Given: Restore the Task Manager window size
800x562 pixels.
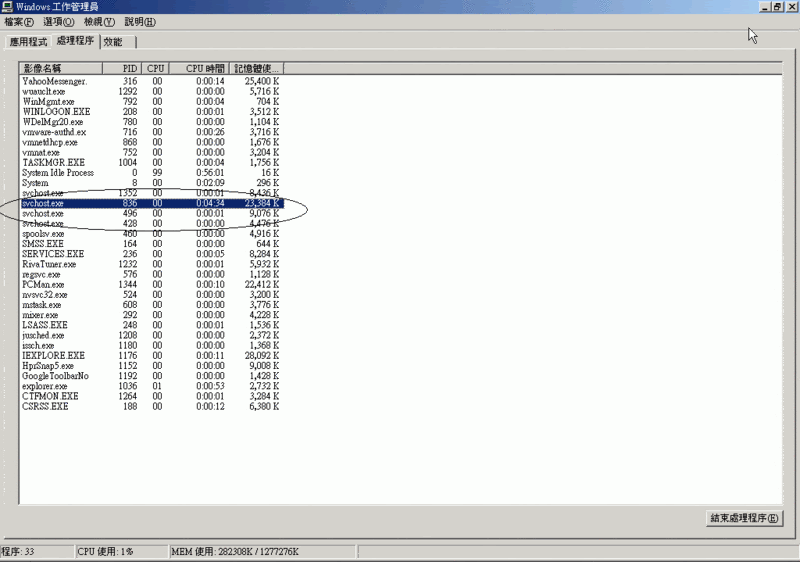Looking at the screenshot, I should (x=777, y=7).
